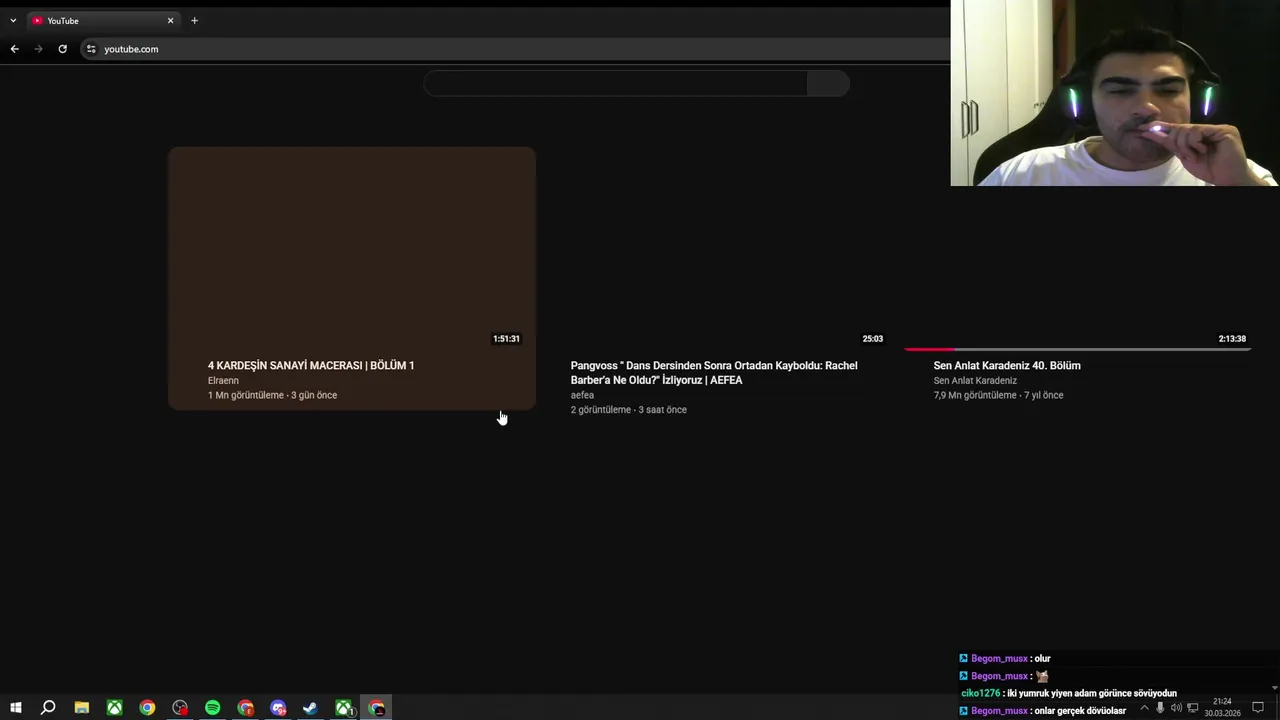Open the Elraenn channel link
This screenshot has height=720, width=1280.
tap(223, 381)
